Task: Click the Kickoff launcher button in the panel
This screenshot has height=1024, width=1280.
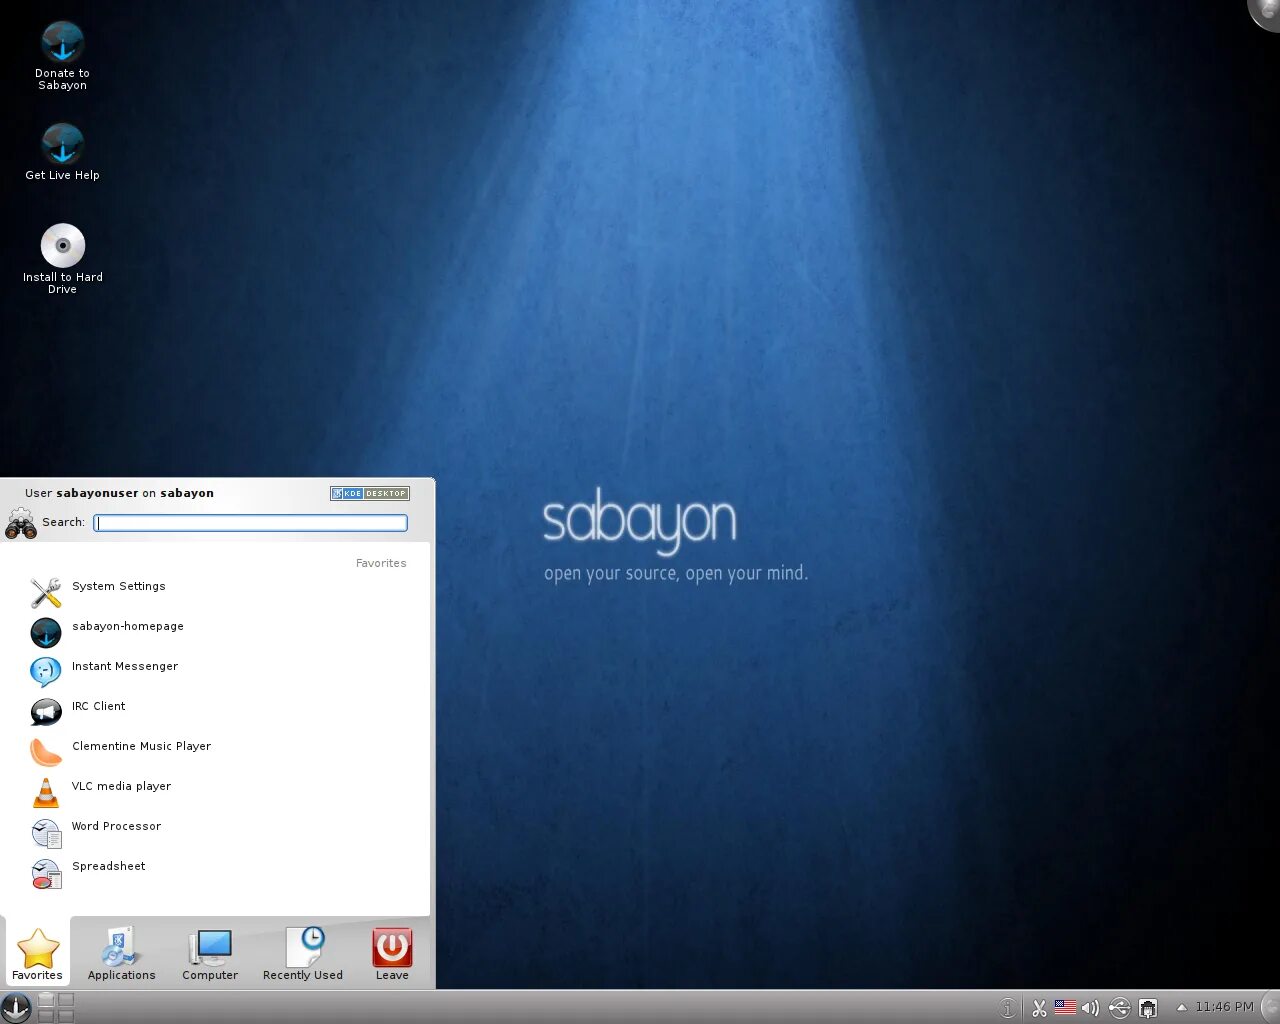Action: pyautogui.click(x=16, y=1007)
